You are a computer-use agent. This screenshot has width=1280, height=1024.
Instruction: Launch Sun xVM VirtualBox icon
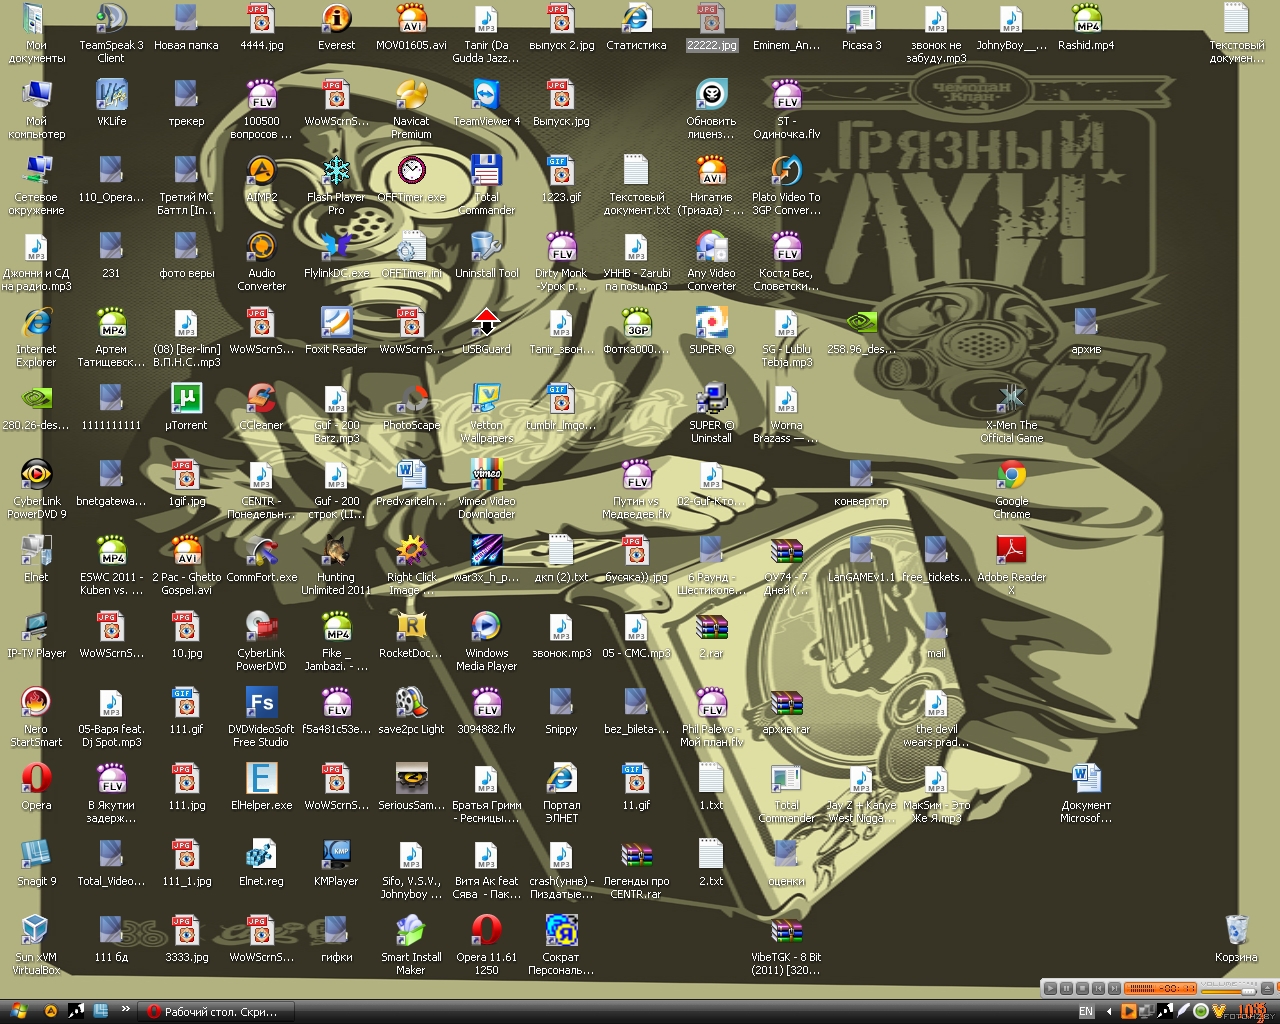36,945
